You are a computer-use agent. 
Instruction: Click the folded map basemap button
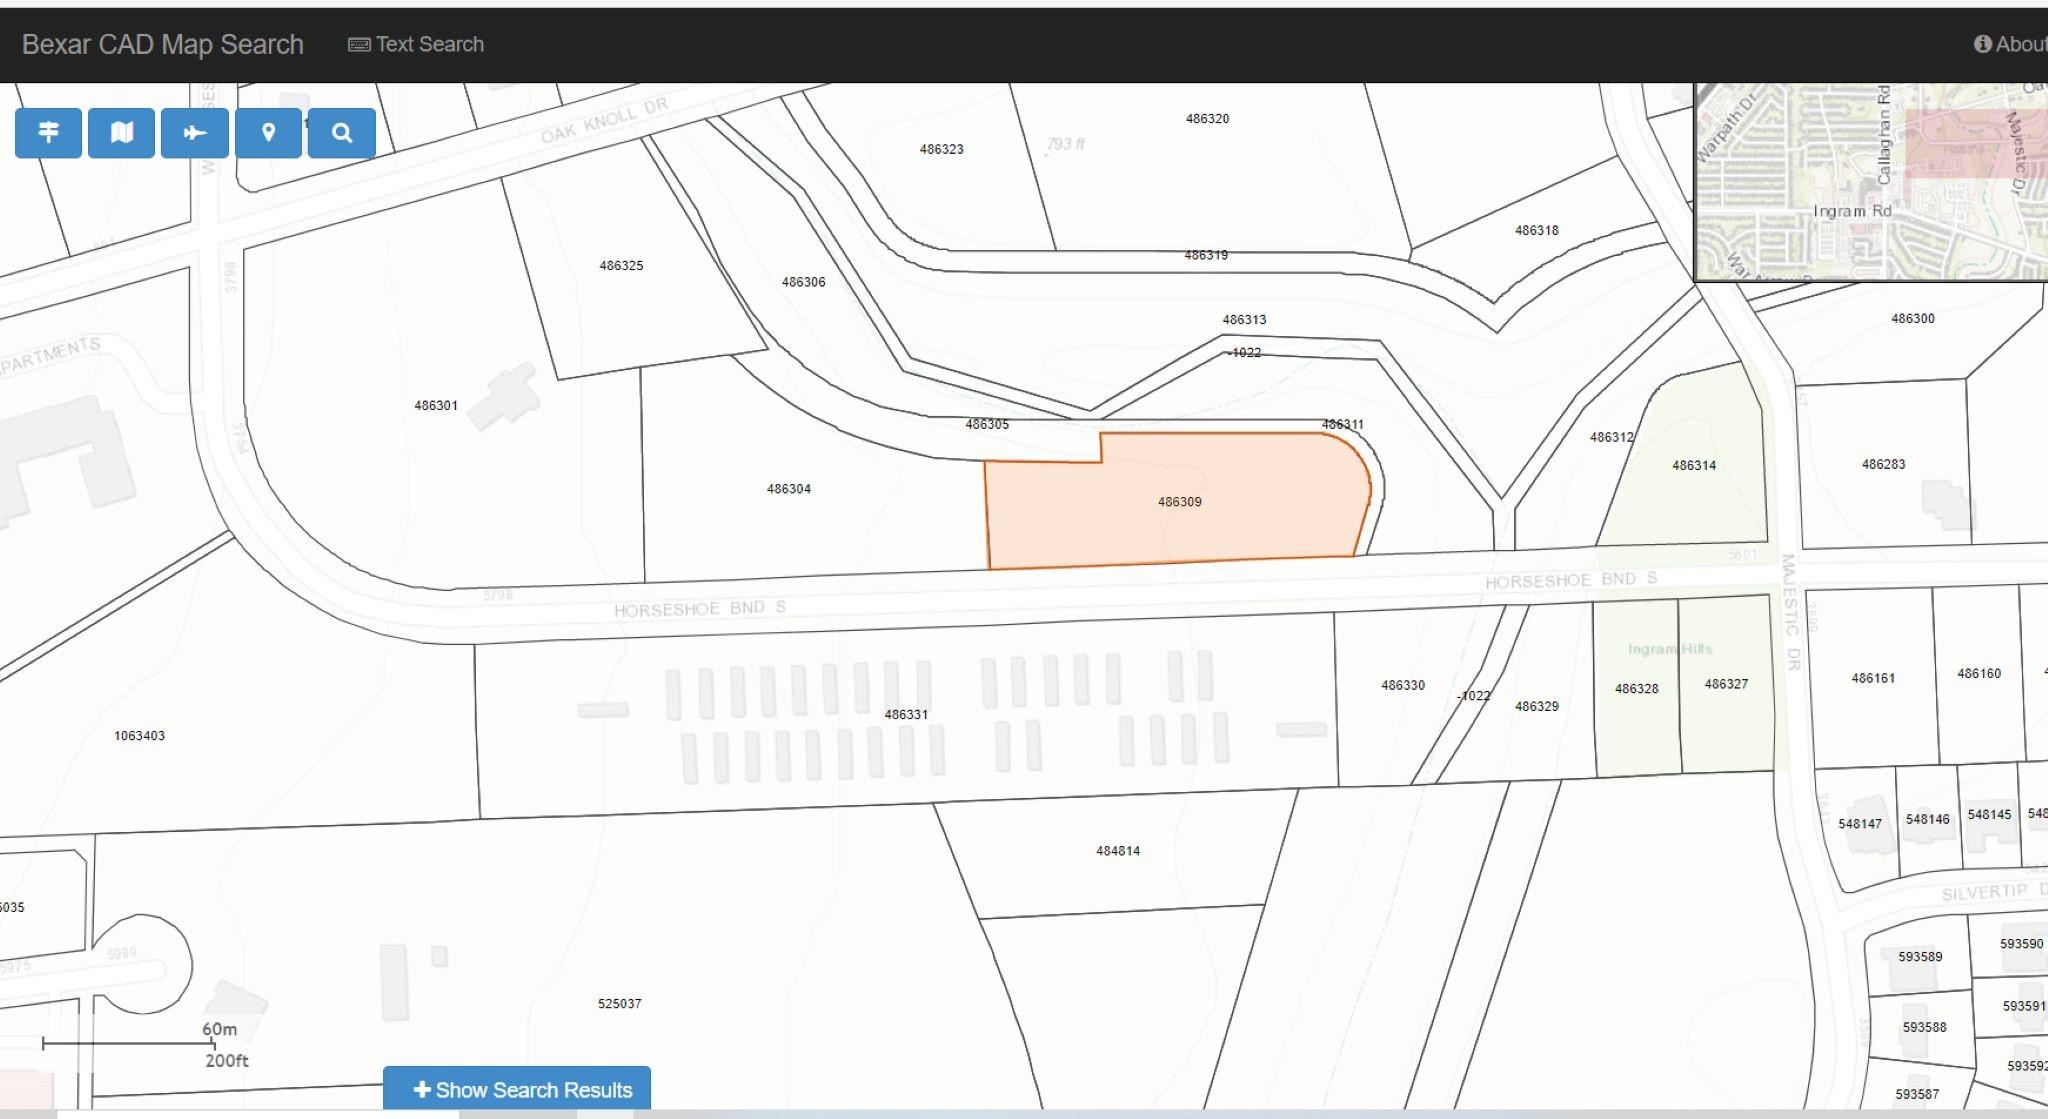click(x=121, y=133)
